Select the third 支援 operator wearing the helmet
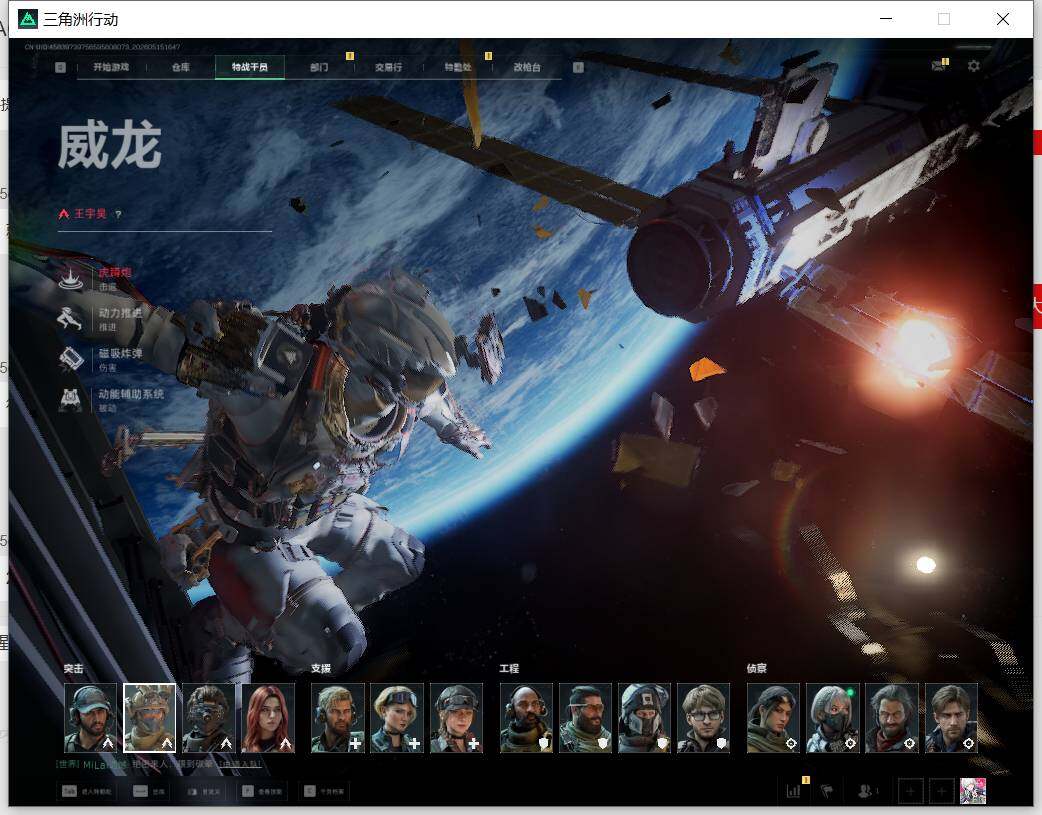Screen dimensions: 1042x815 [457, 718]
